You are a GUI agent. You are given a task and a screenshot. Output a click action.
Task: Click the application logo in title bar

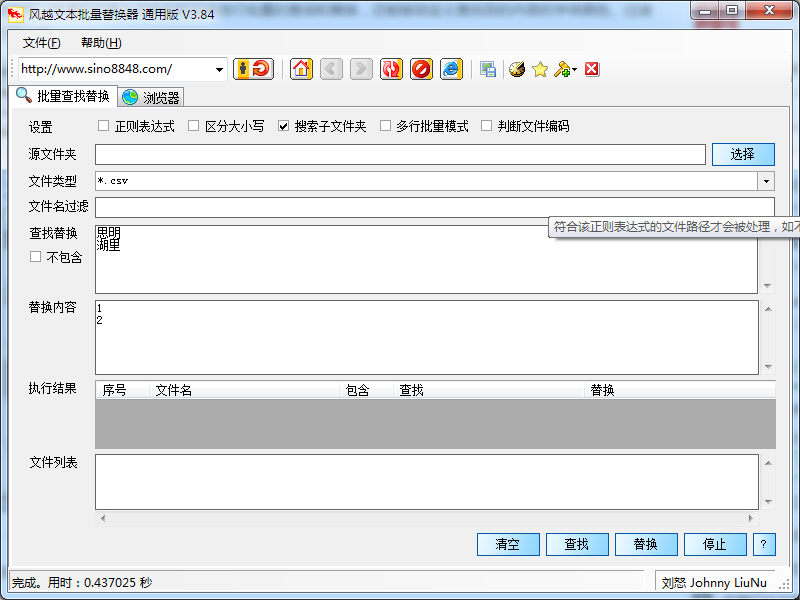(16, 14)
